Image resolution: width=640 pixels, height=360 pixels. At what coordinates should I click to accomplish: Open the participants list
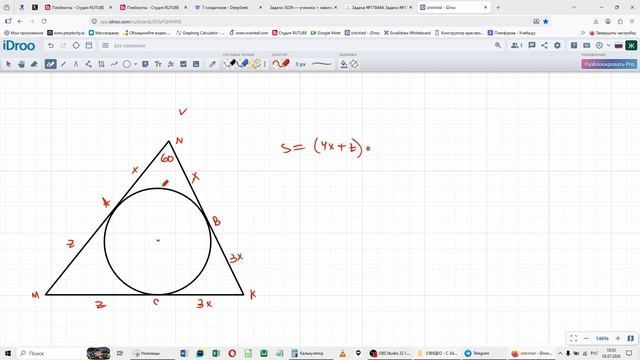pyautogui.click(x=516, y=45)
